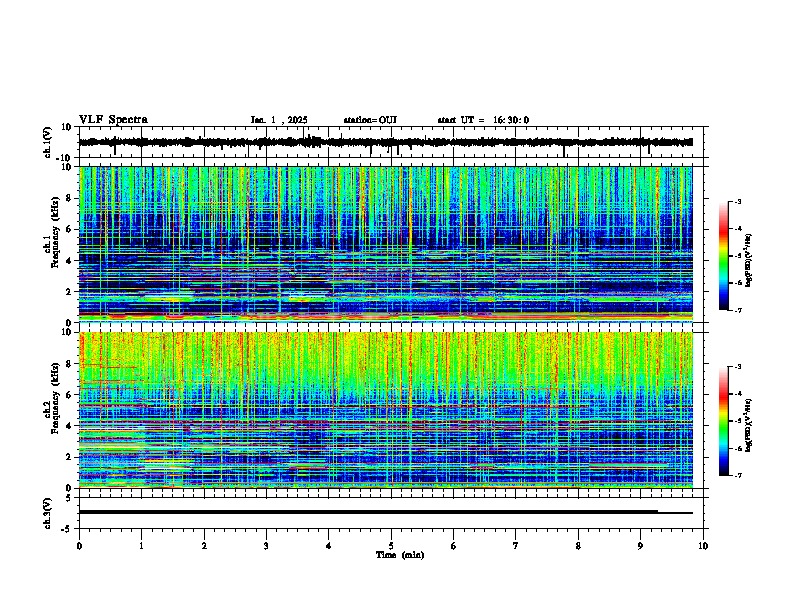Click the "VLF Spectra" plot title

tap(113, 120)
